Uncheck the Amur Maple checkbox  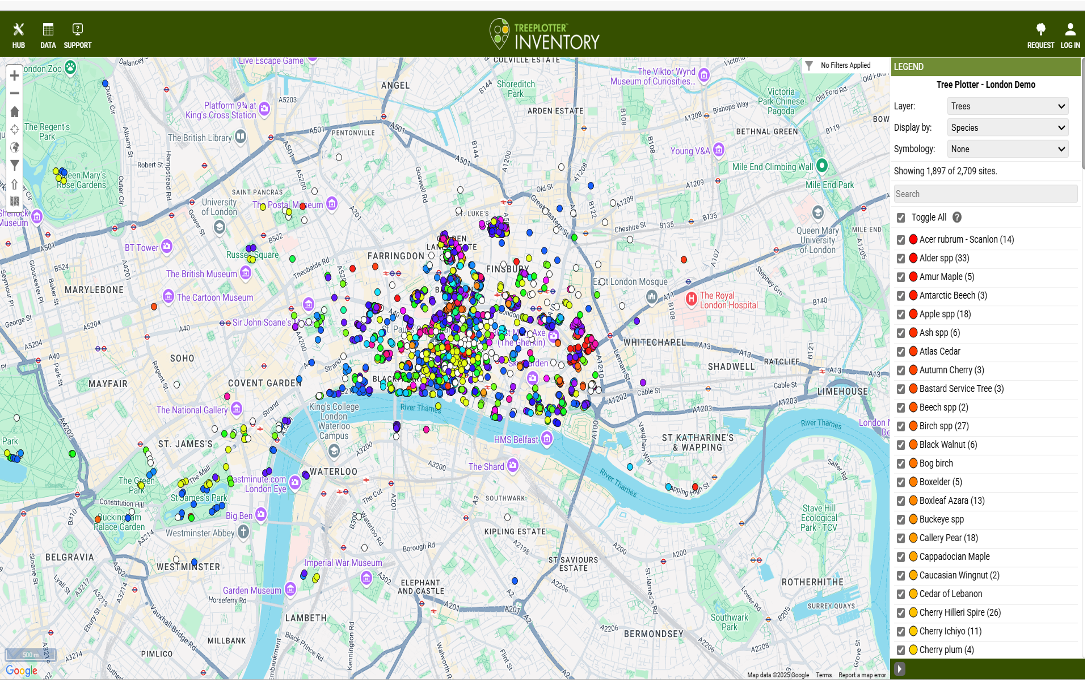pyautogui.click(x=901, y=277)
